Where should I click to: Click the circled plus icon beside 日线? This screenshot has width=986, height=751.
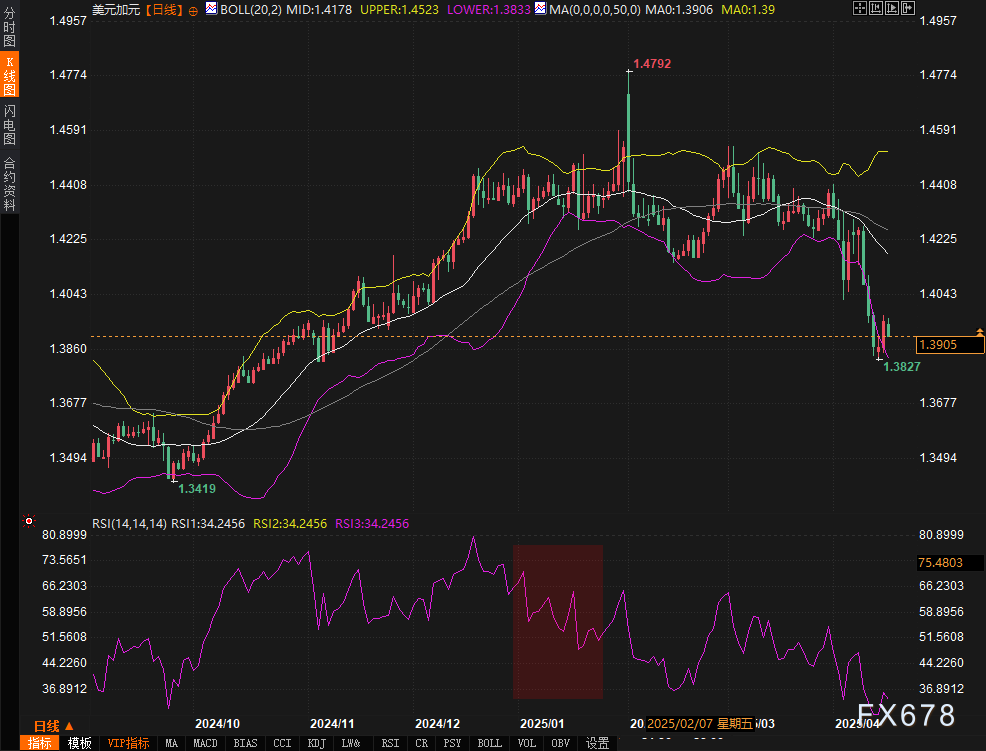pyautogui.click(x=192, y=9)
